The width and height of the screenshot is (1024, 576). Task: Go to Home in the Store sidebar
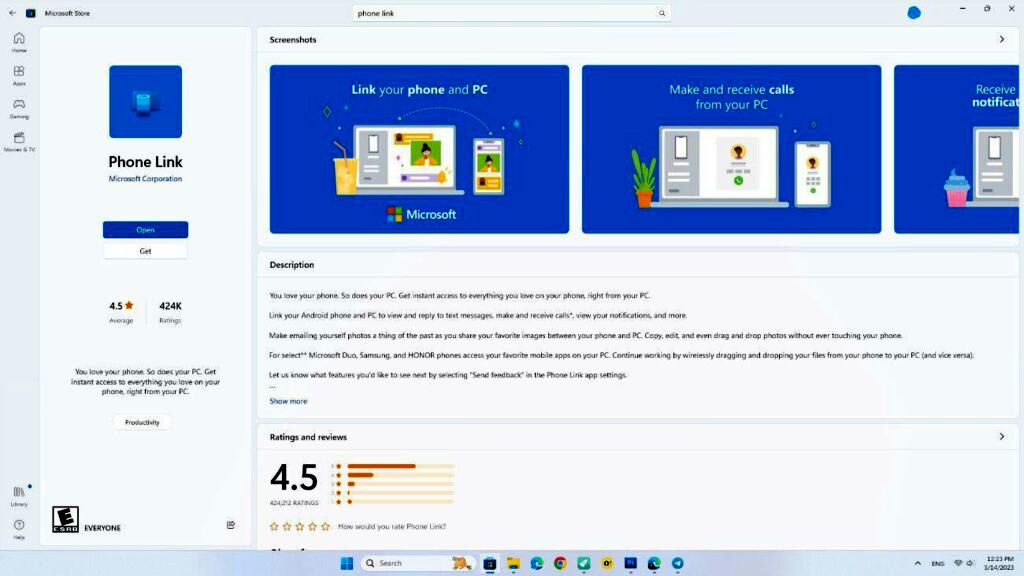19,42
